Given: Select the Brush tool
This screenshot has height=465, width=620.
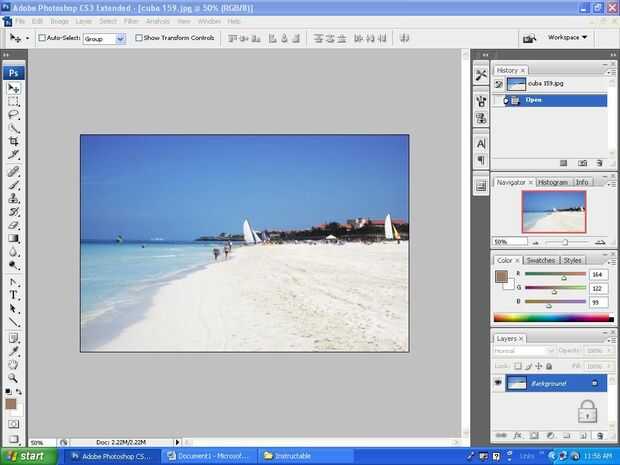Looking at the screenshot, I should click(x=13, y=185).
